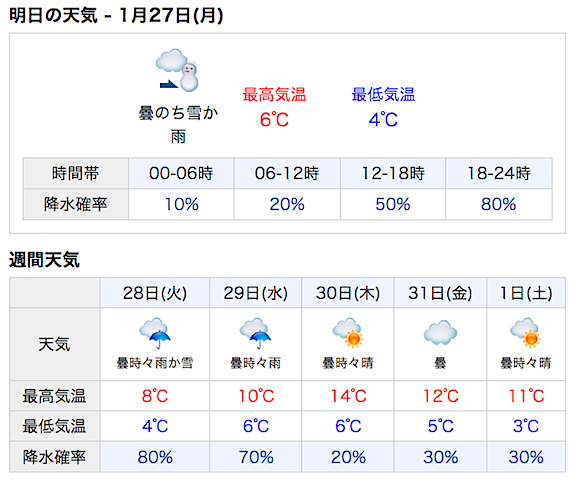Screen dimensions: 576x480
Task: Select the 30日(木) column header
Action: tap(348, 293)
